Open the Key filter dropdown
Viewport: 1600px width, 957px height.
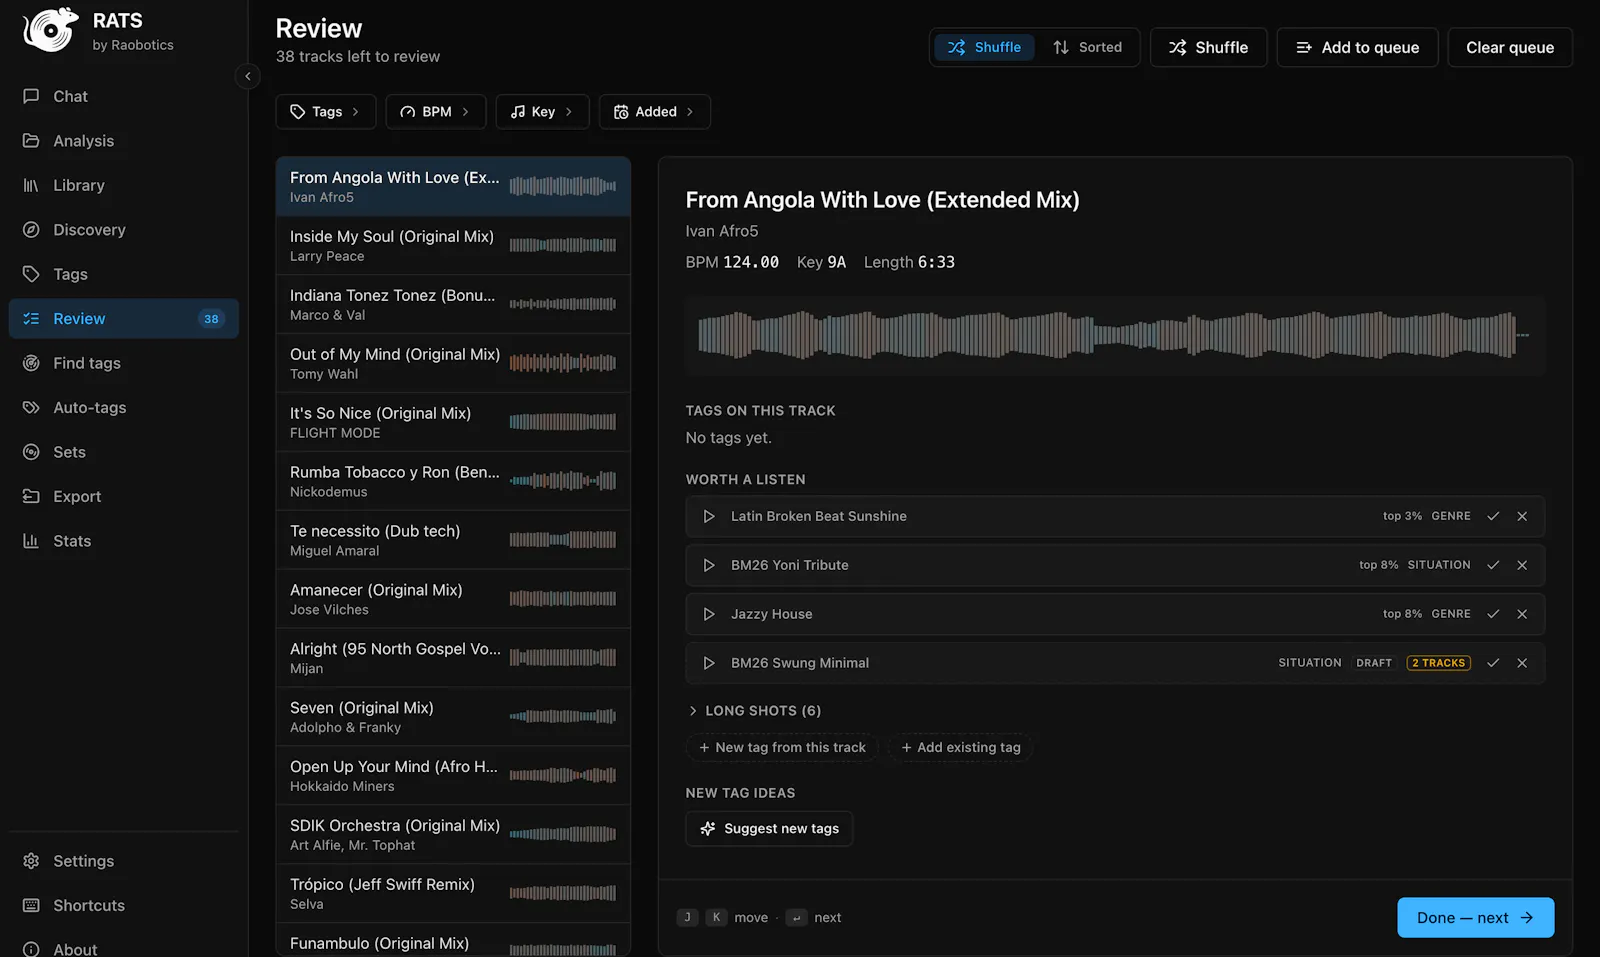tap(542, 112)
